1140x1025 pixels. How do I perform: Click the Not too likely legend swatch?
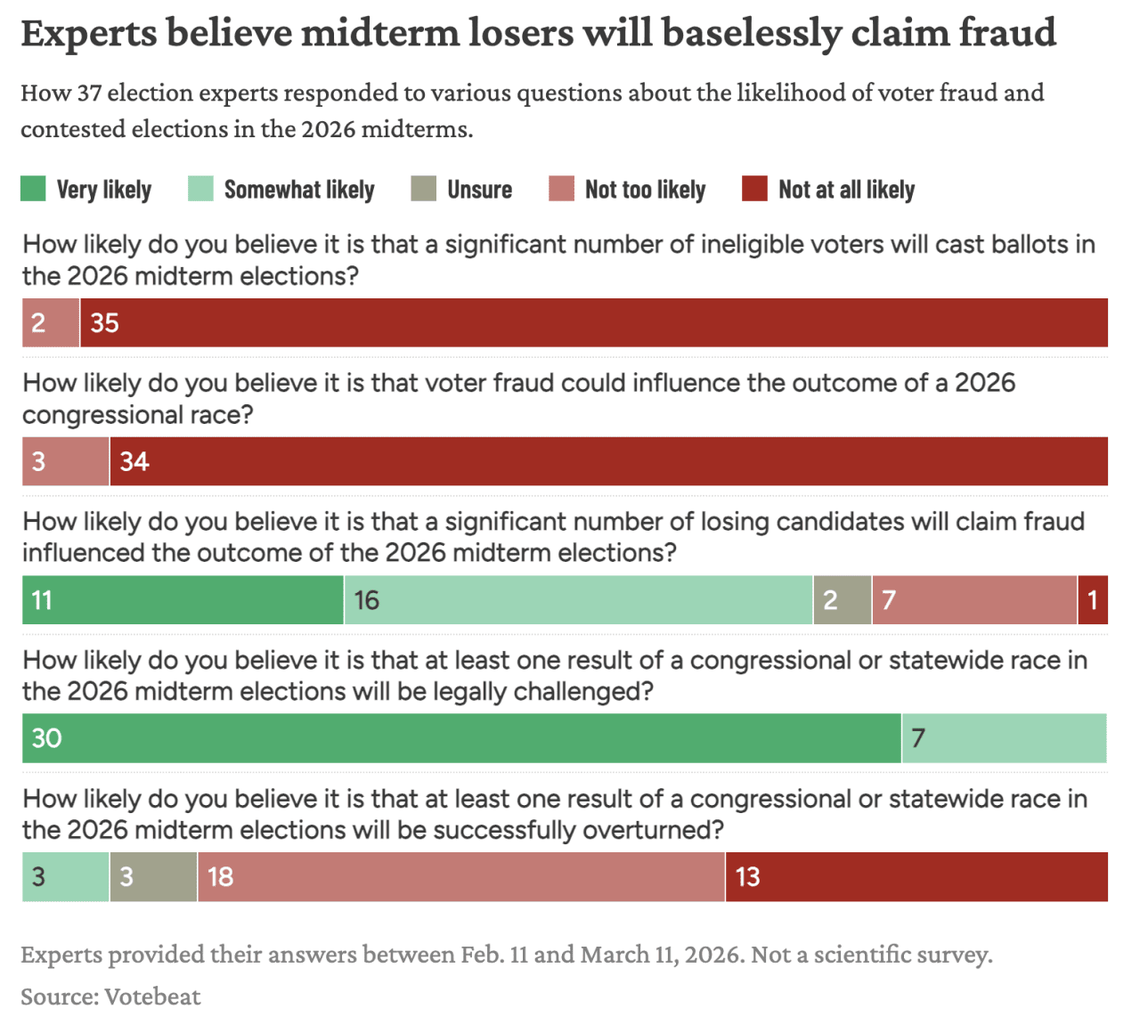click(562, 189)
